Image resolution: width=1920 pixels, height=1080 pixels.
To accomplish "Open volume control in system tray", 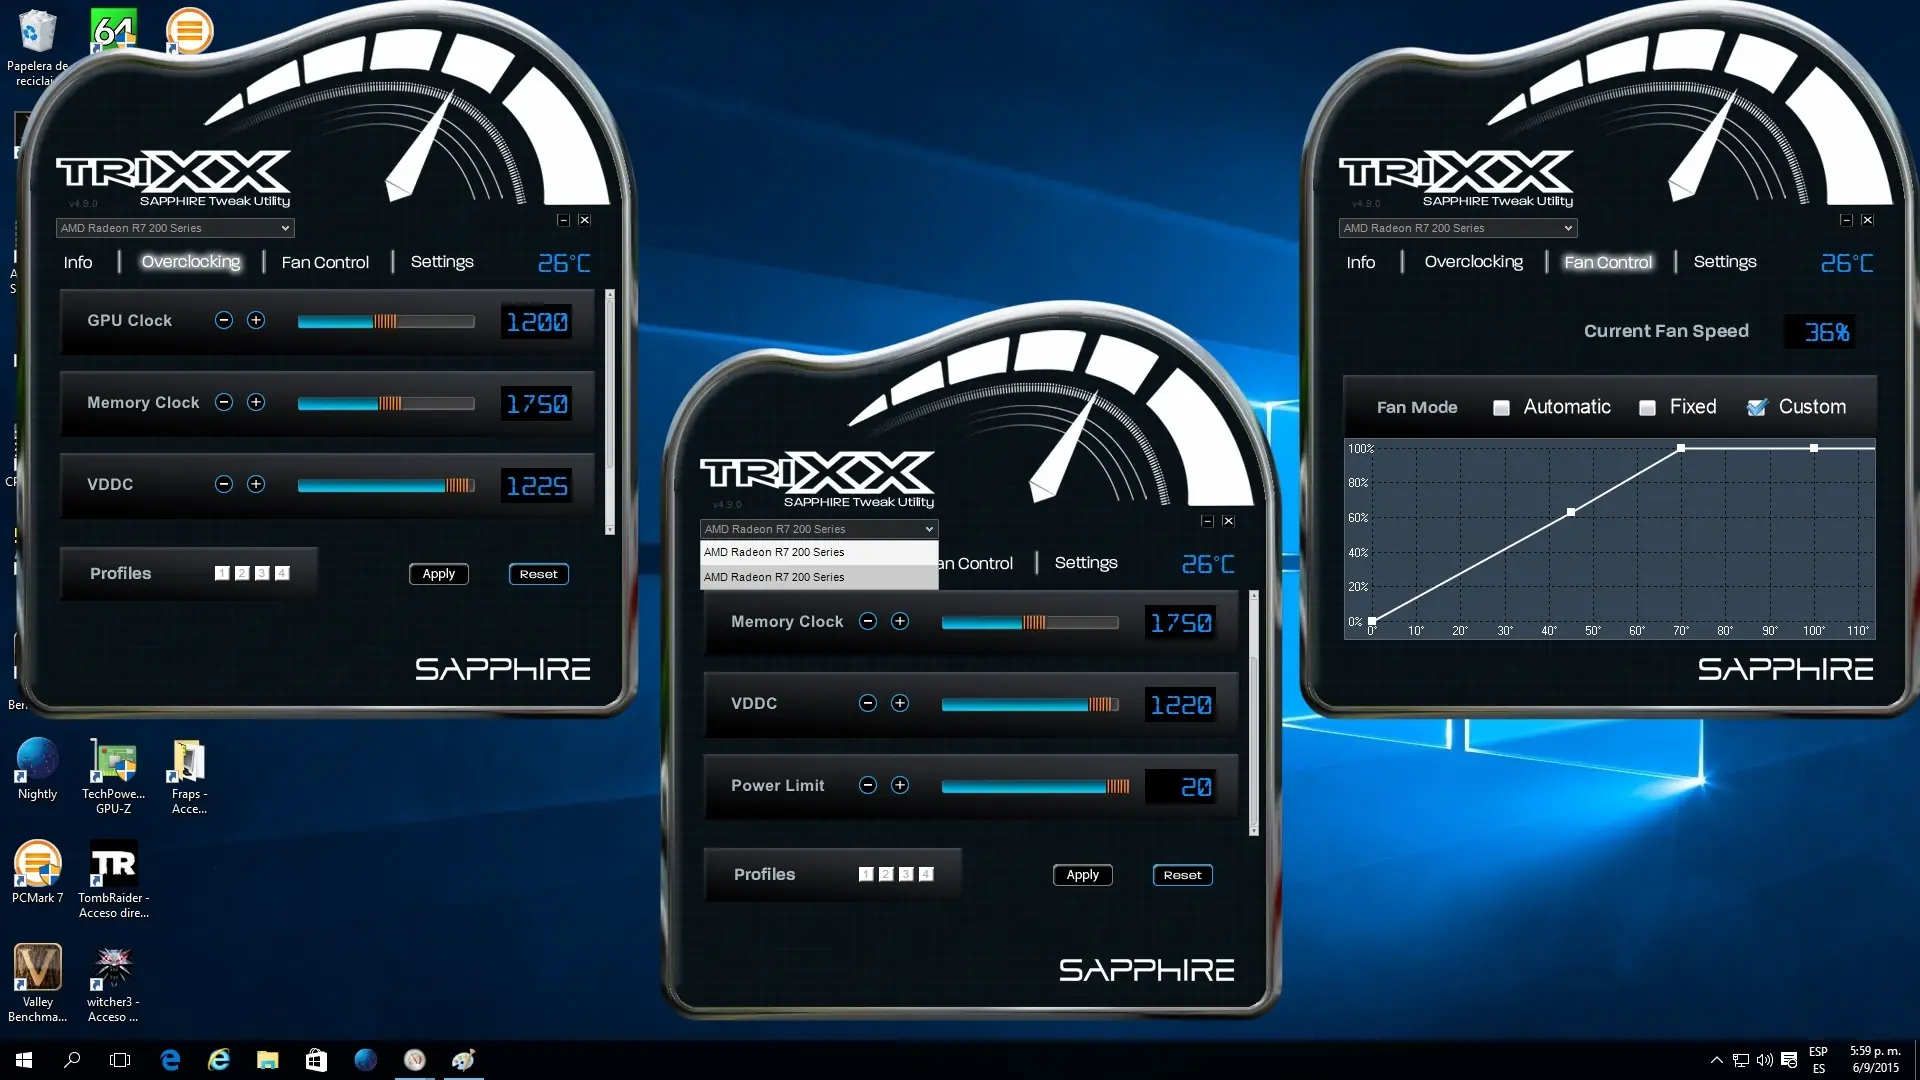I will pos(1764,1060).
